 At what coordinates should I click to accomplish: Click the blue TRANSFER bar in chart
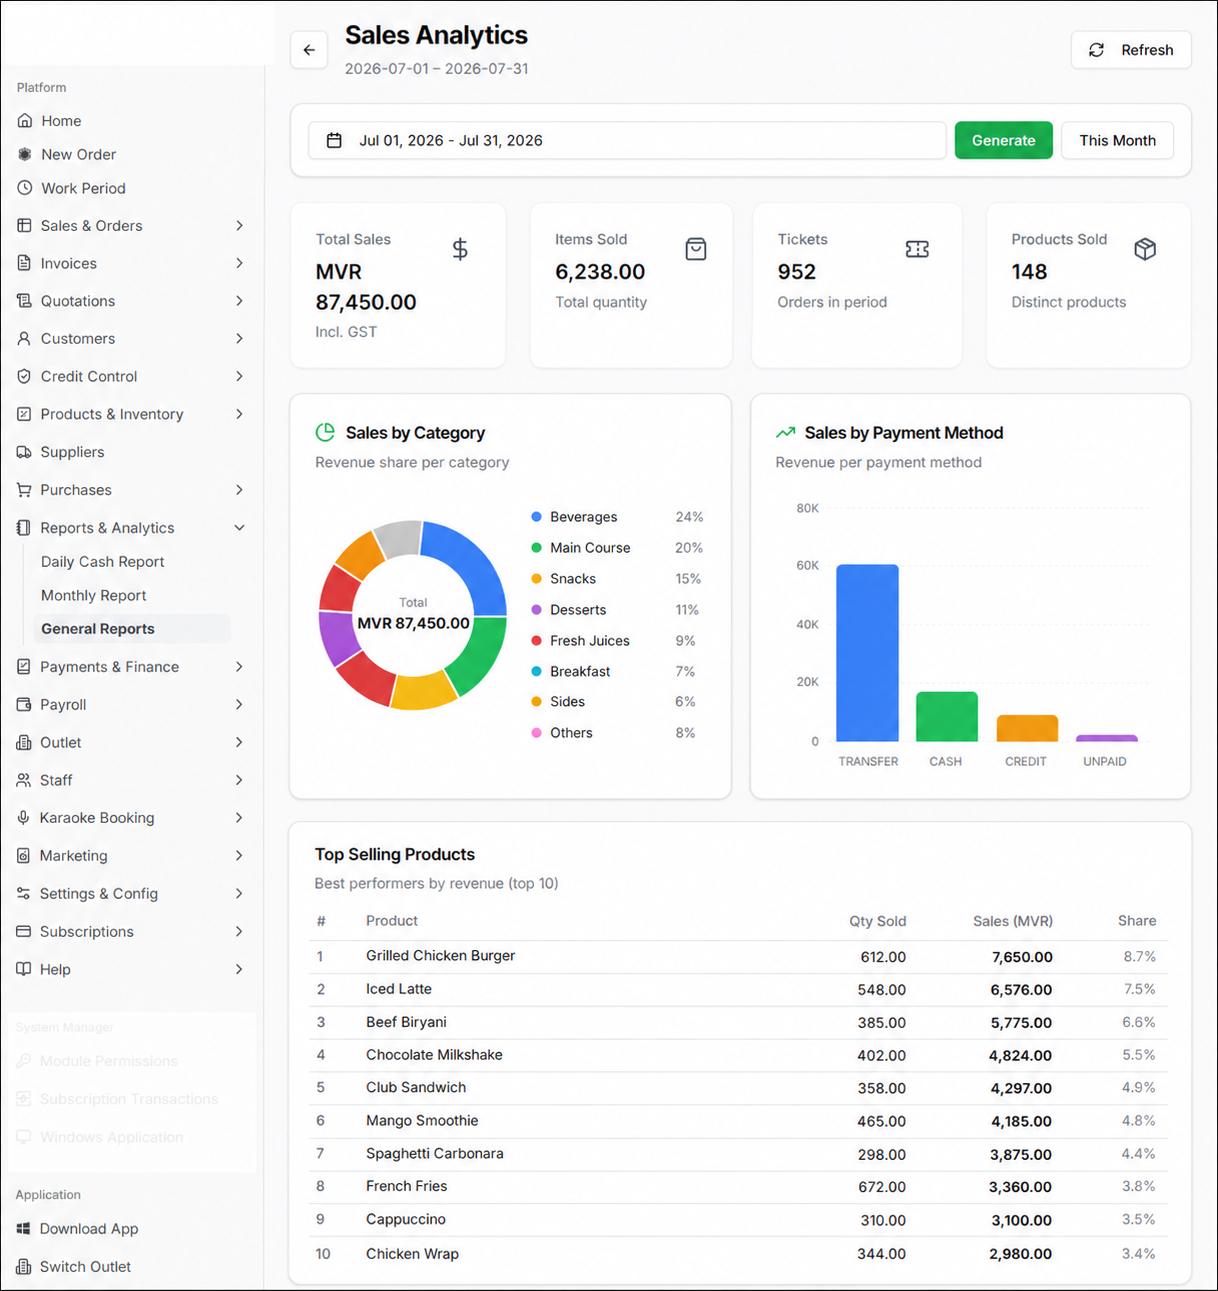pyautogui.click(x=867, y=653)
